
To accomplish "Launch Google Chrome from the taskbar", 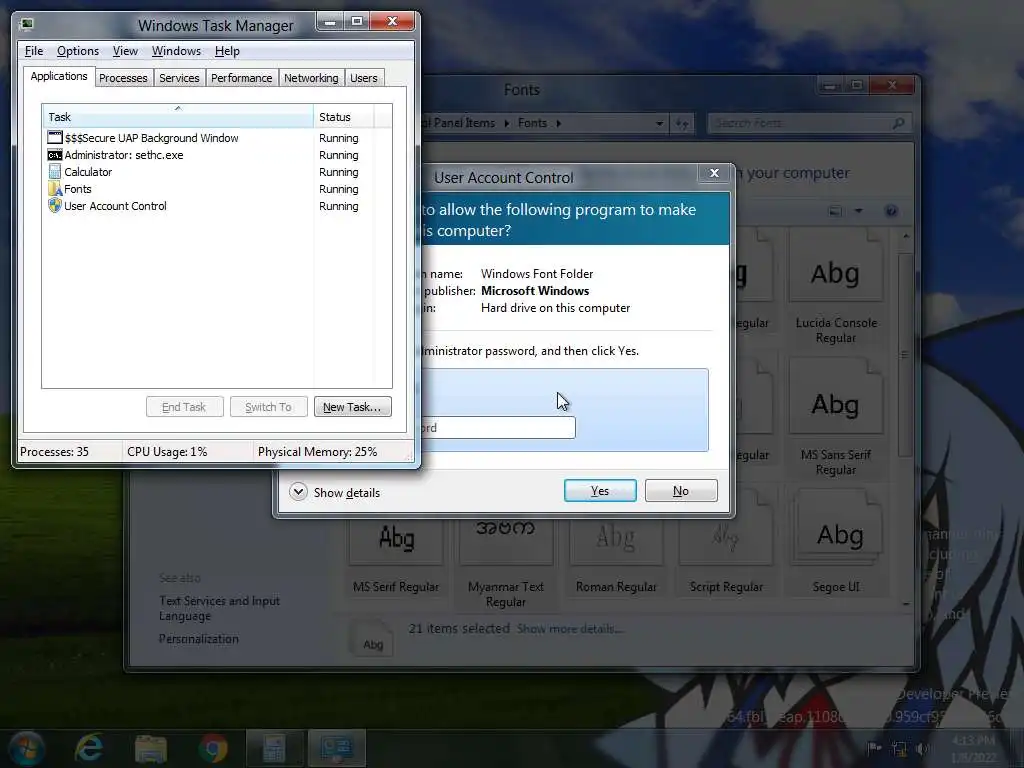I will (x=213, y=748).
